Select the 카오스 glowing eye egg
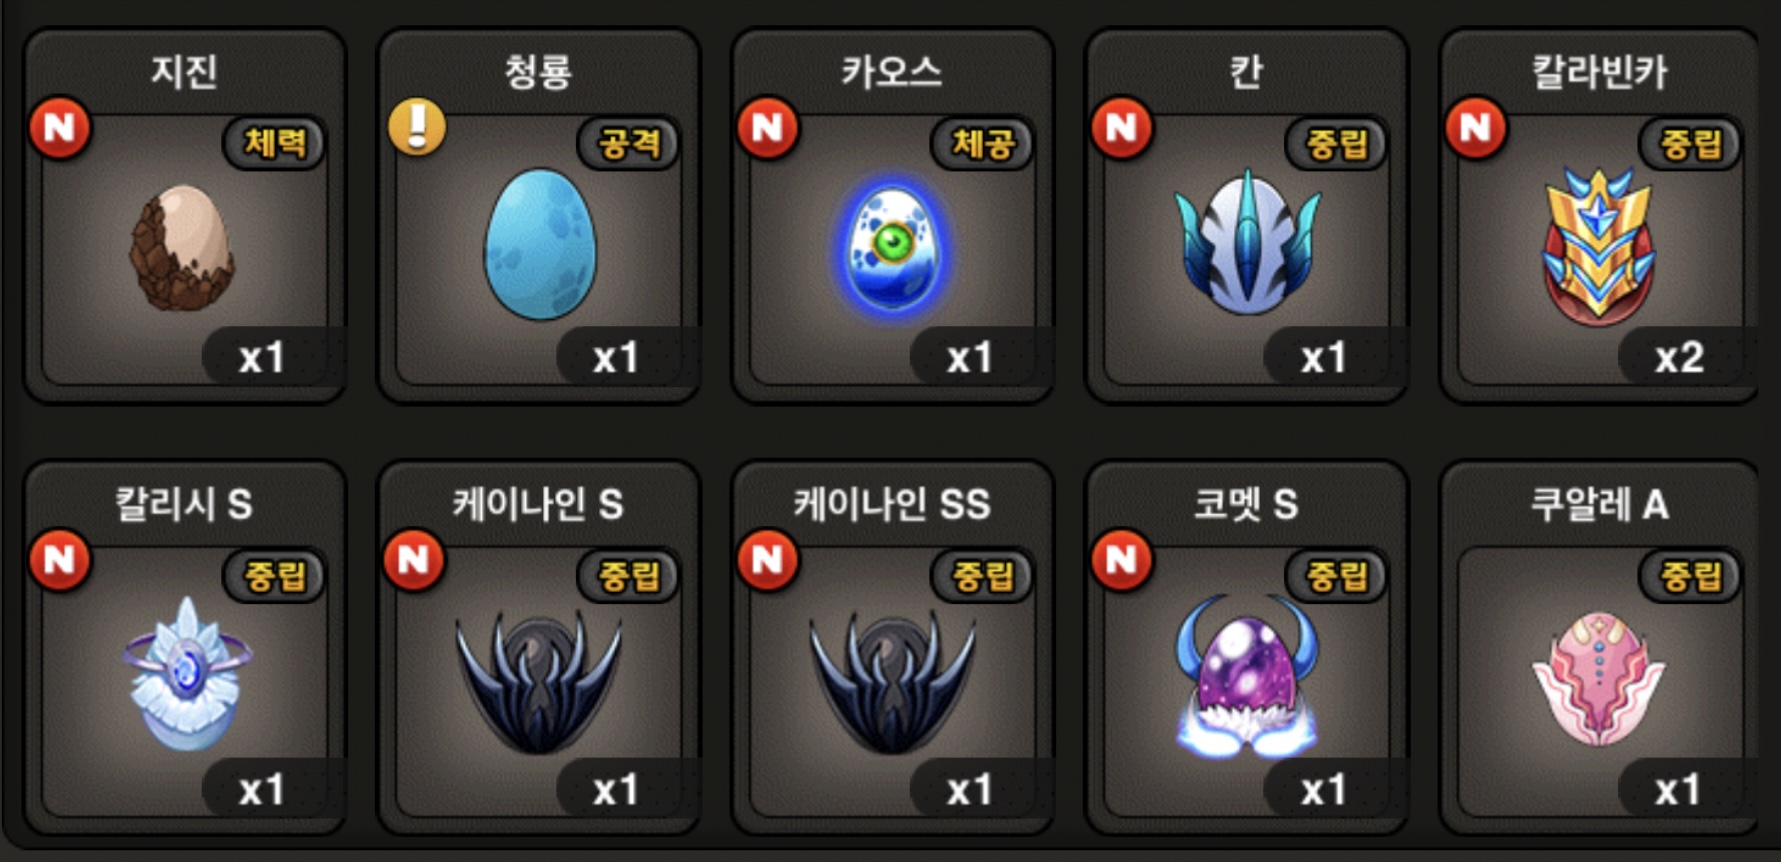The image size is (1781, 862). click(x=893, y=247)
